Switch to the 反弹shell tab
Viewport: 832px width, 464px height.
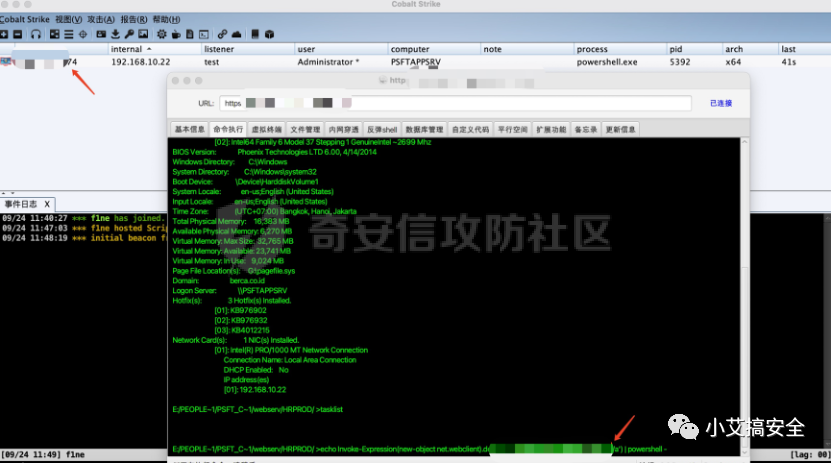[x=382, y=129]
